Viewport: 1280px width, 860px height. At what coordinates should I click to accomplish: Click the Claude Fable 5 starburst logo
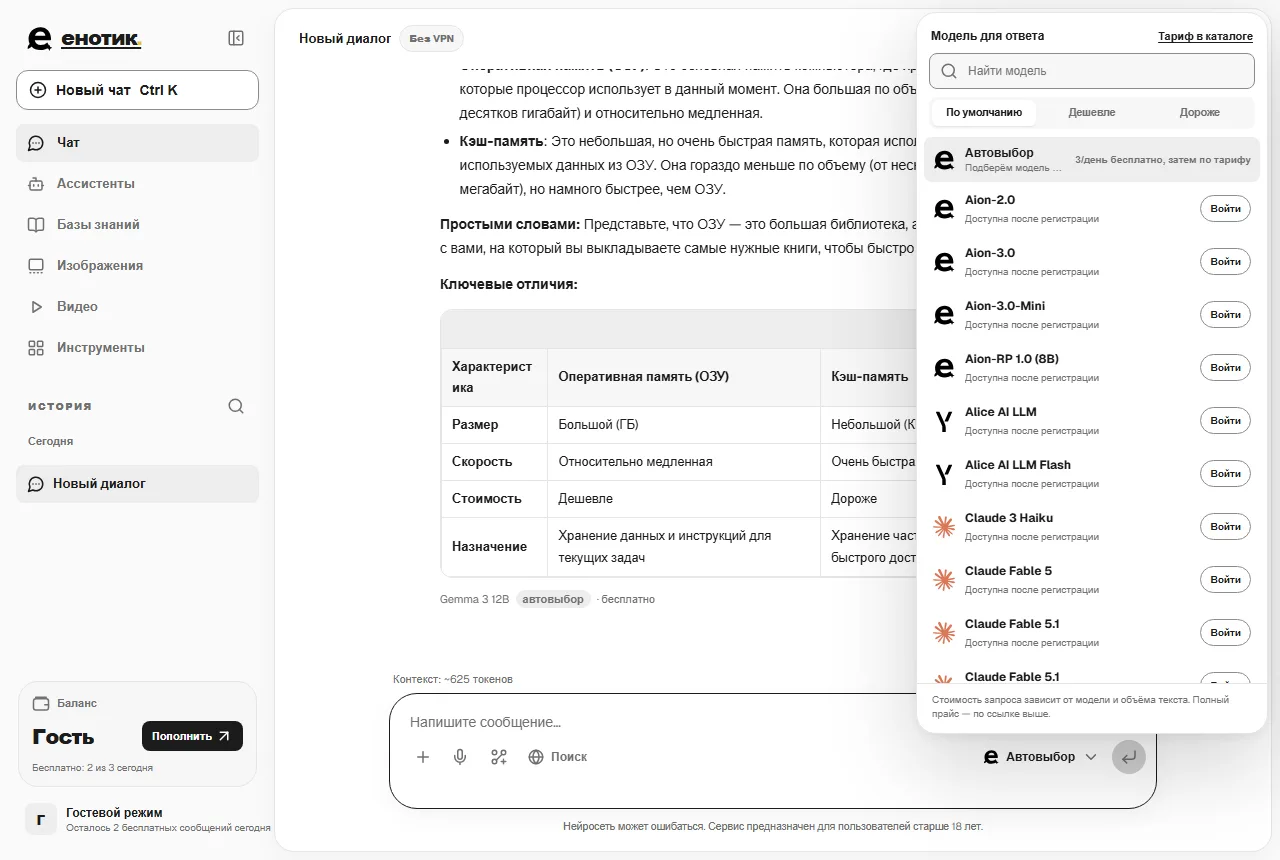coord(943,580)
